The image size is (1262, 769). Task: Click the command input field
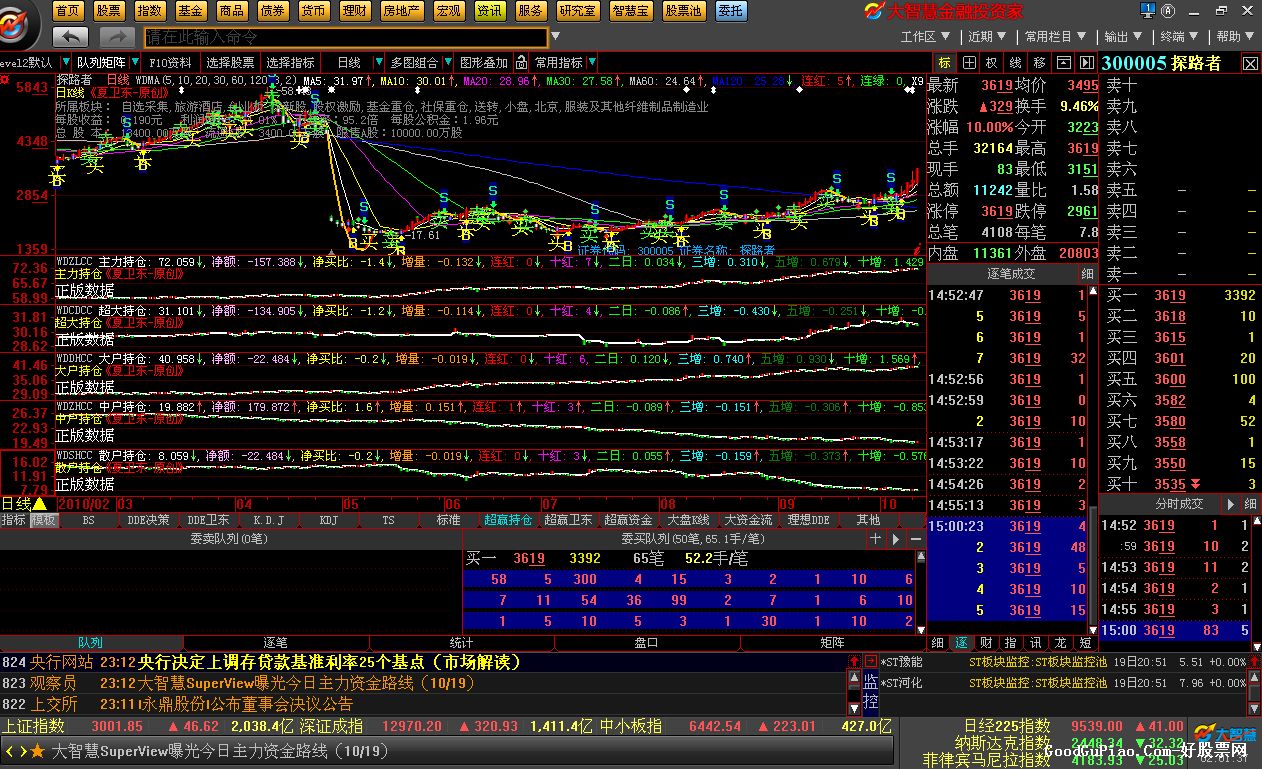click(x=345, y=37)
